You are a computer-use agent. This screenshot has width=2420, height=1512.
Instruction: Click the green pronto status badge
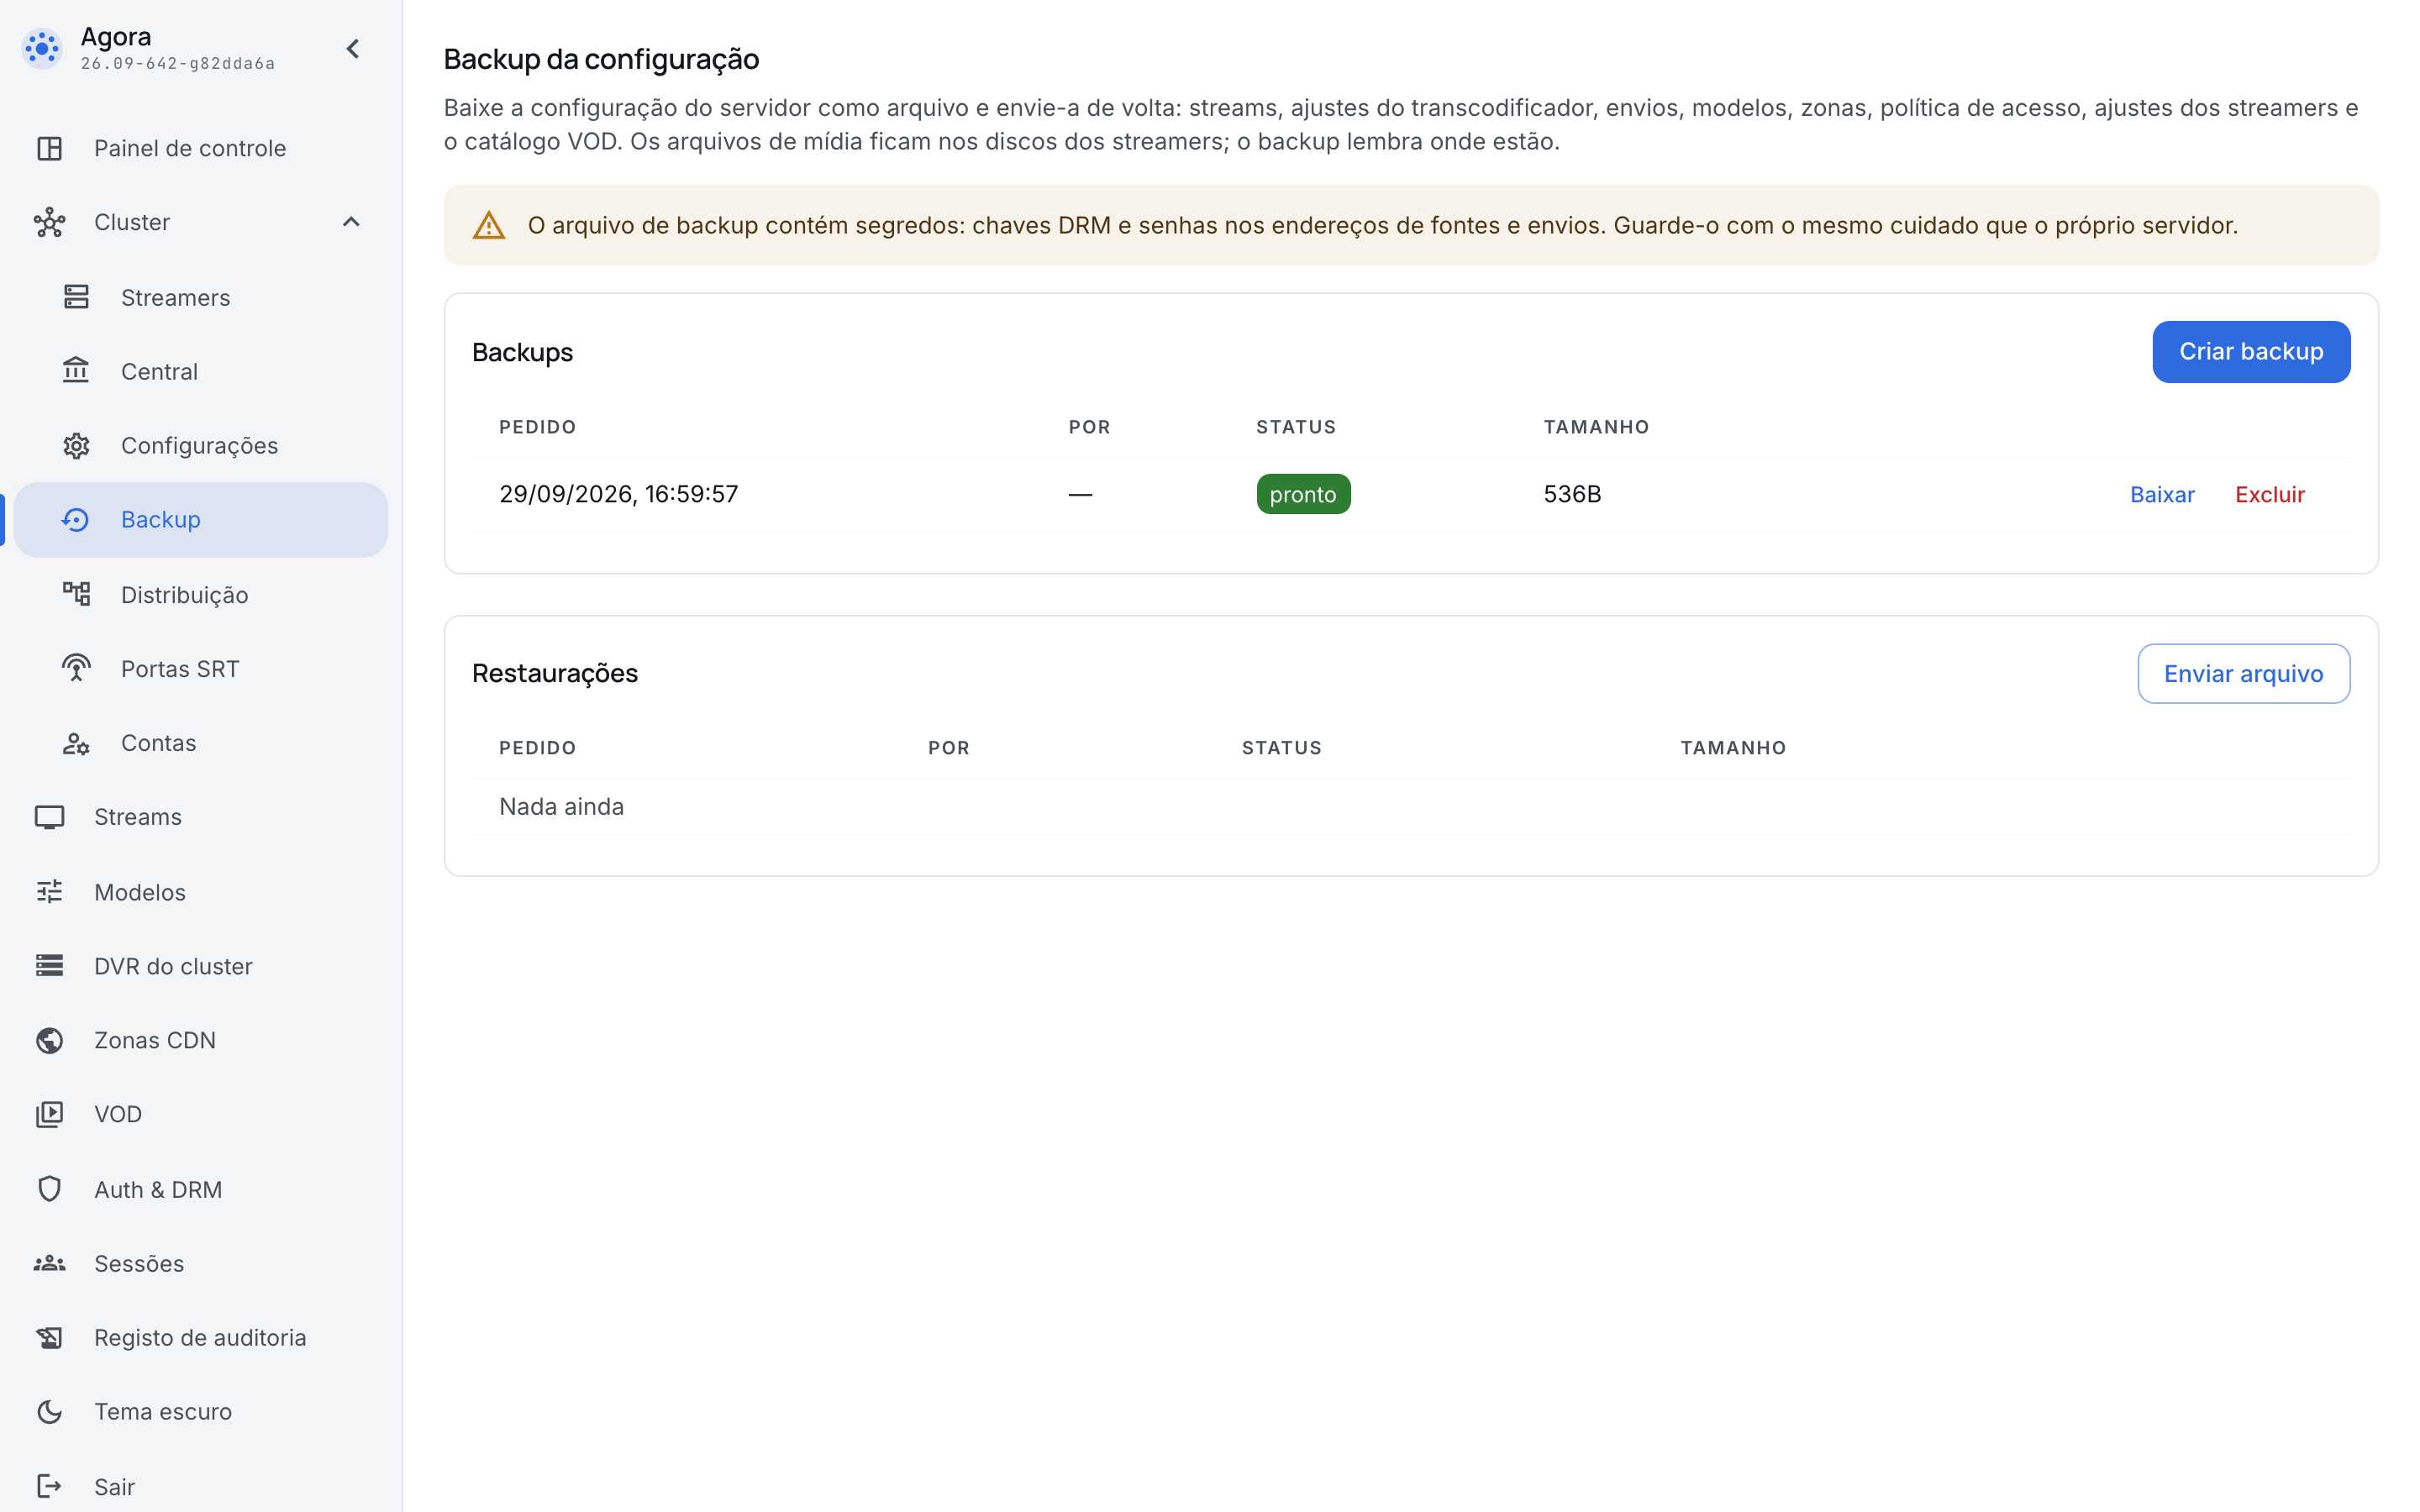tap(1303, 494)
